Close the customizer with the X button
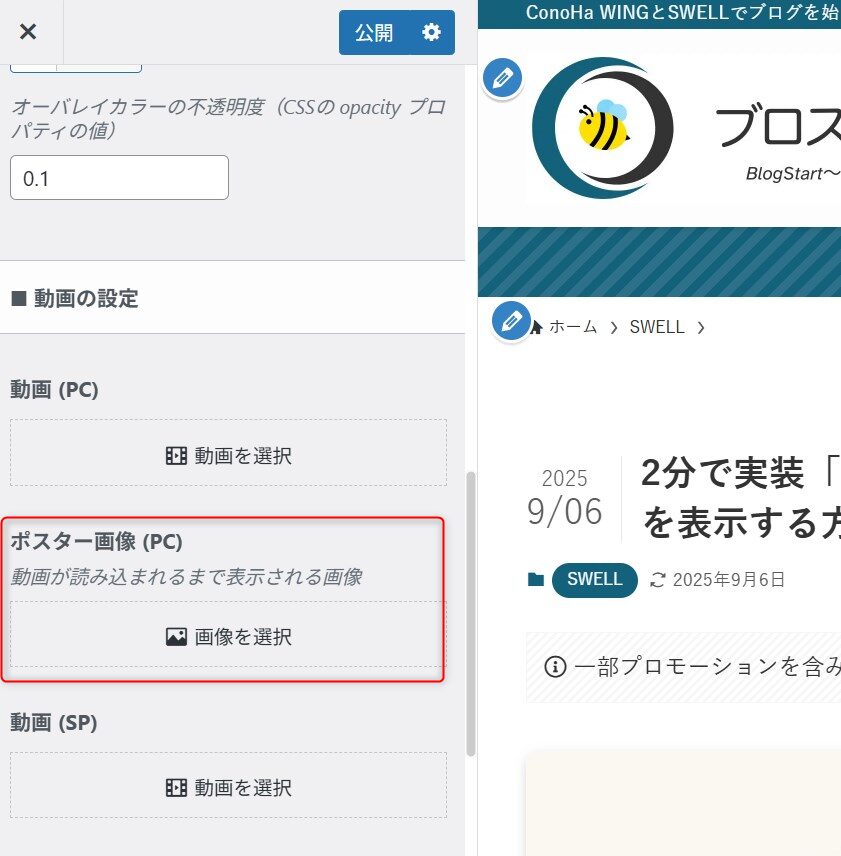The width and height of the screenshot is (841, 856). coord(28,32)
